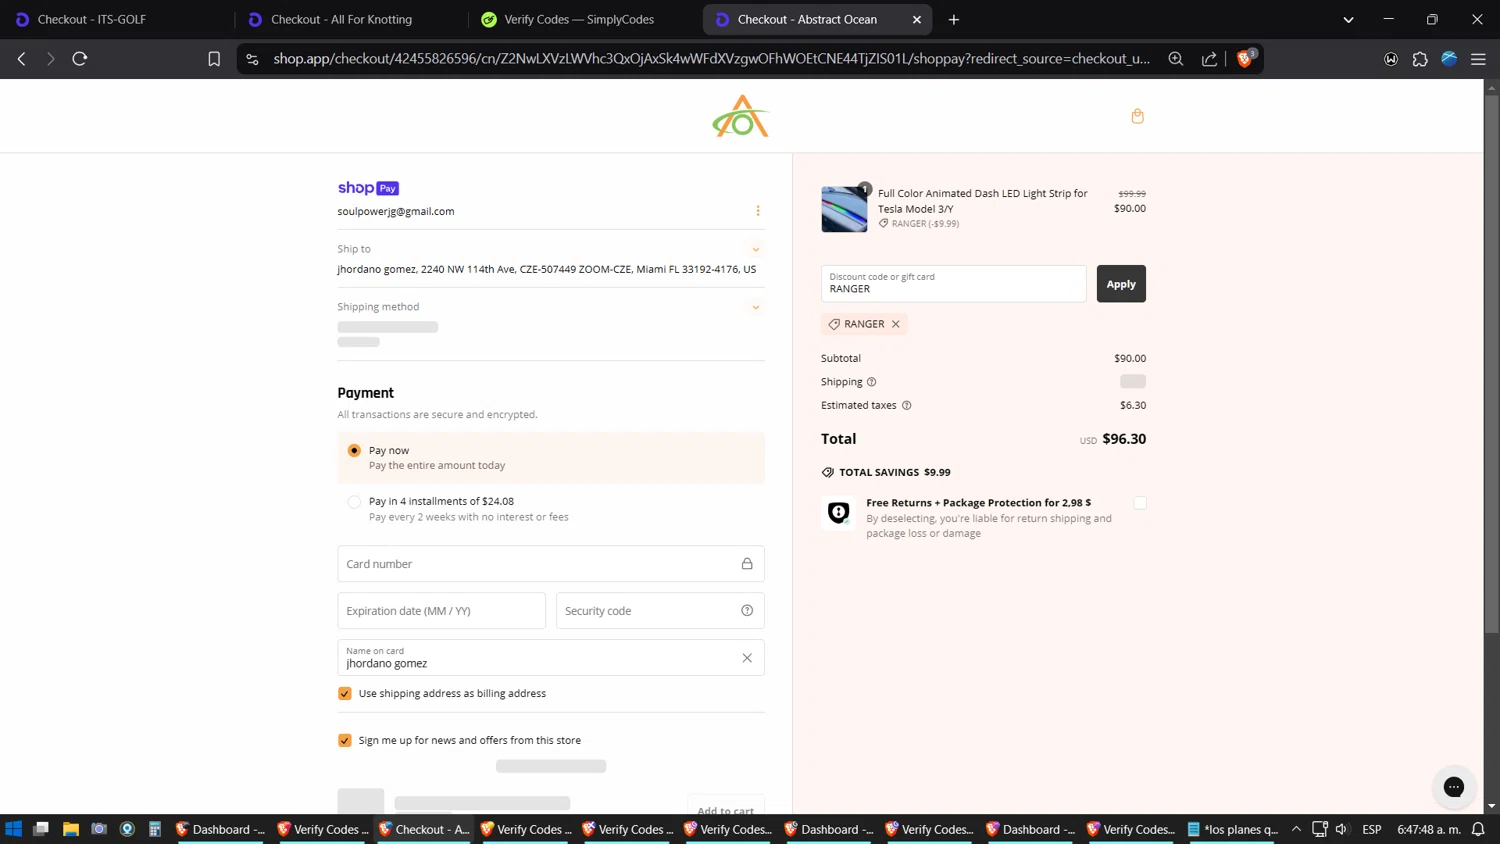The width and height of the screenshot is (1500, 844).
Task: Open the browser extensions puzzle icon
Action: [x=1420, y=59]
